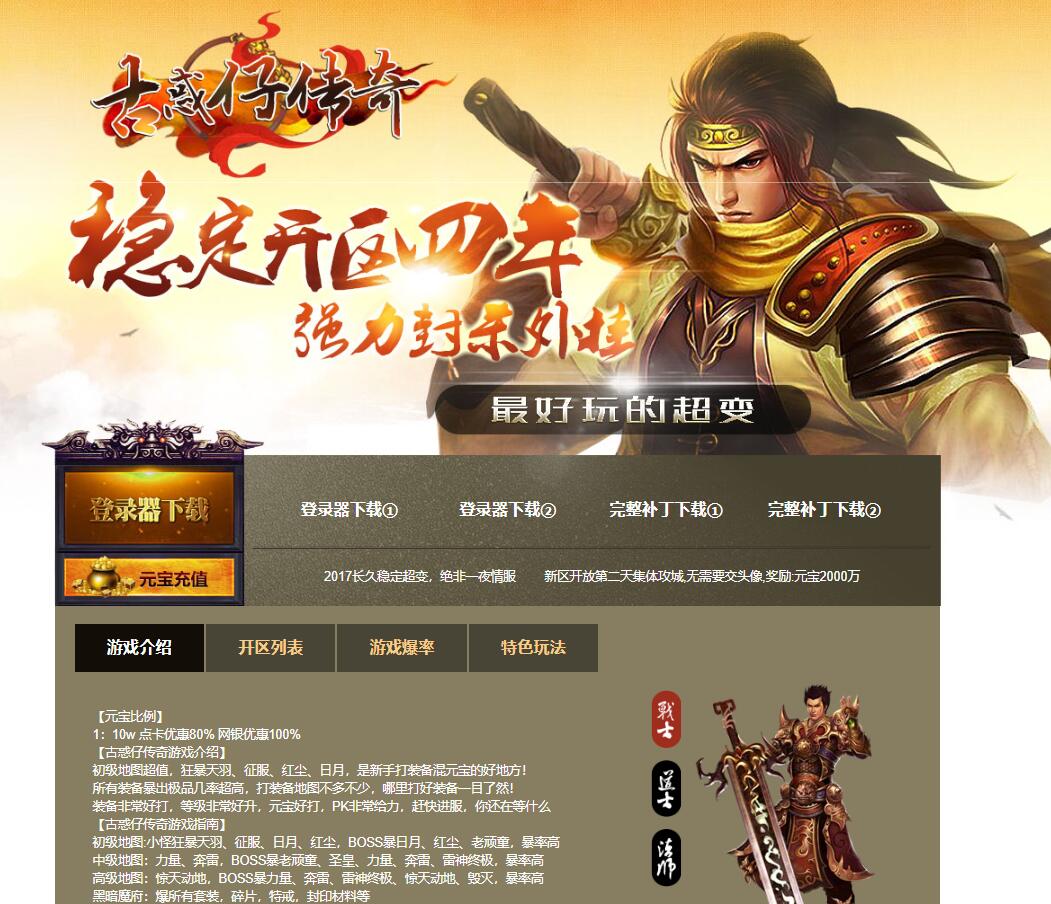
Task: Click the 新区开放第二天集体攻城 notice text
Action: pos(702,576)
